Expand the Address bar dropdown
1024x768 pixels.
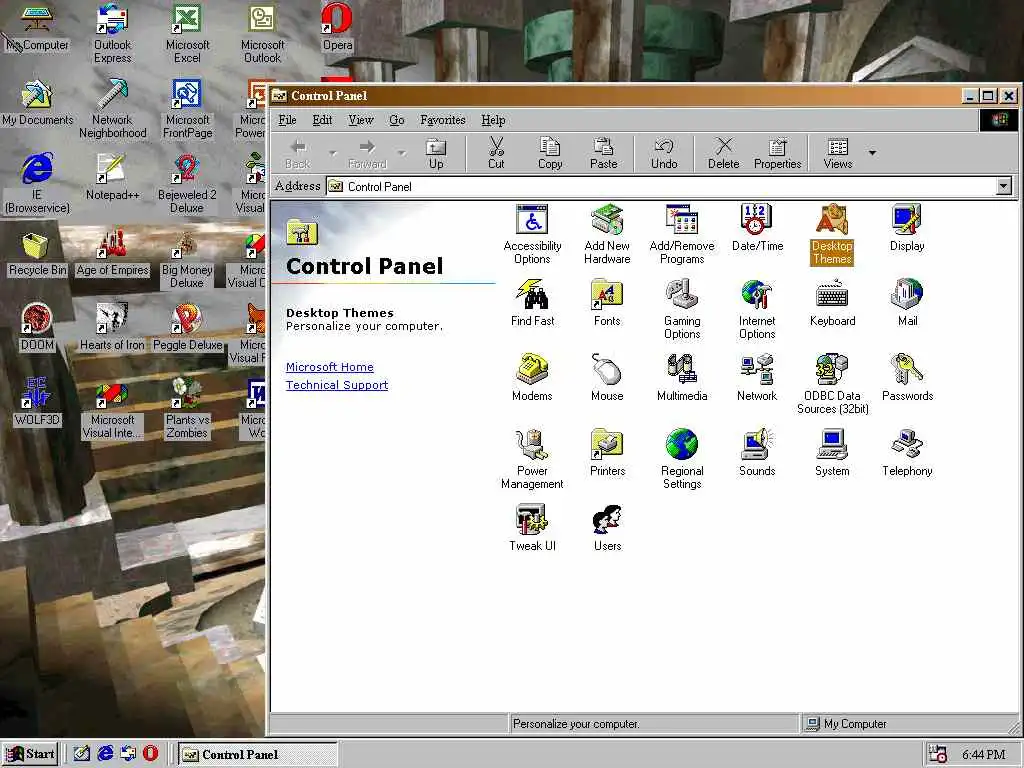(1004, 186)
